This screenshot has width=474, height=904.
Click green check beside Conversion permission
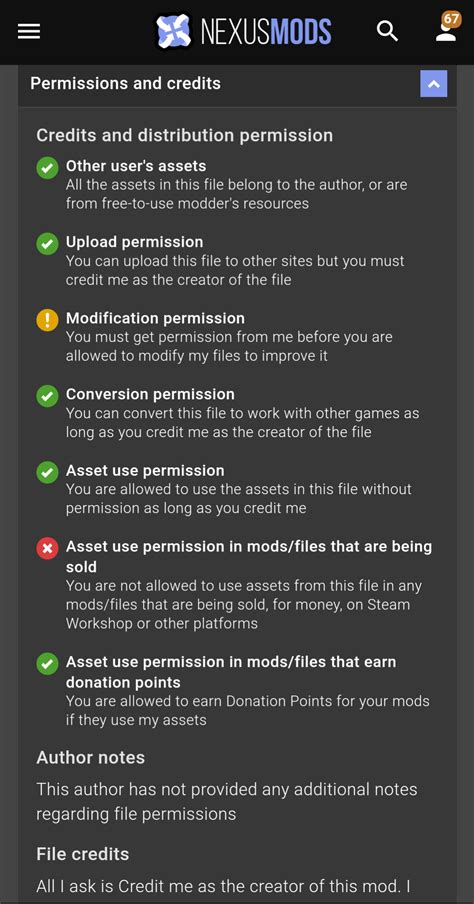[x=47, y=397]
